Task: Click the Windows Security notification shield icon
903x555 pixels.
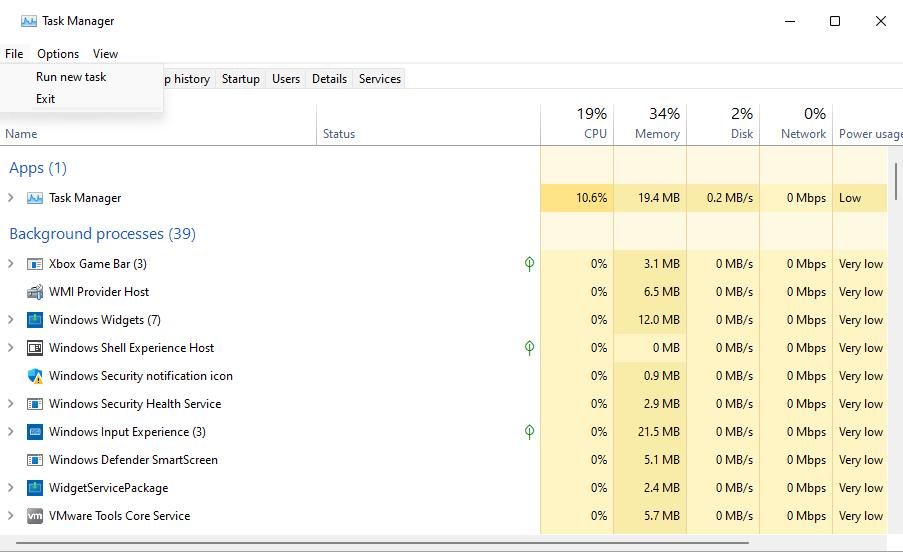Action: tap(35, 376)
